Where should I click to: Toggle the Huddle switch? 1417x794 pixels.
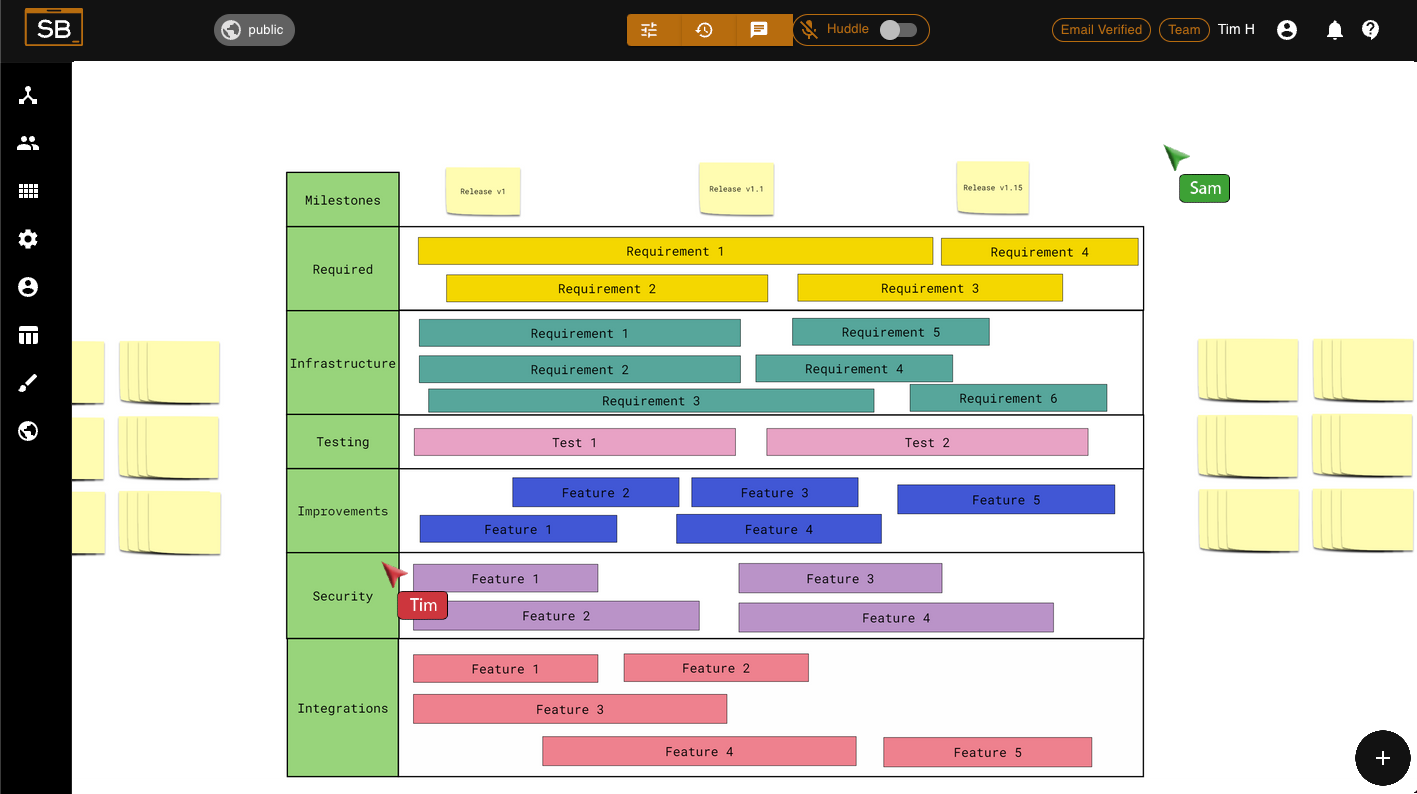tap(898, 30)
